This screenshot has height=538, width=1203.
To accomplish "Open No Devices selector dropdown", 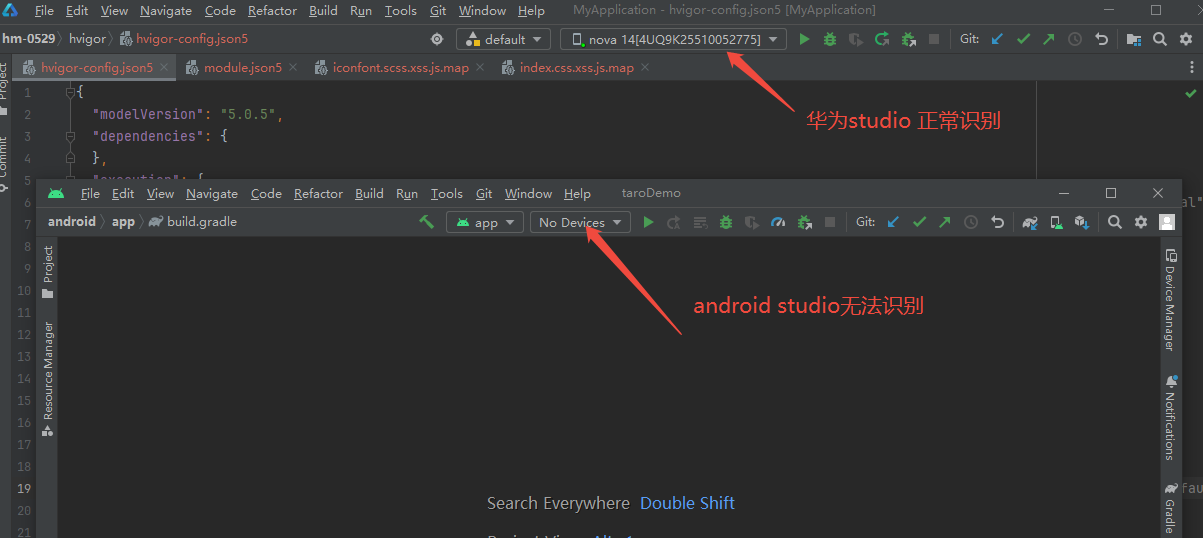I will click(580, 222).
